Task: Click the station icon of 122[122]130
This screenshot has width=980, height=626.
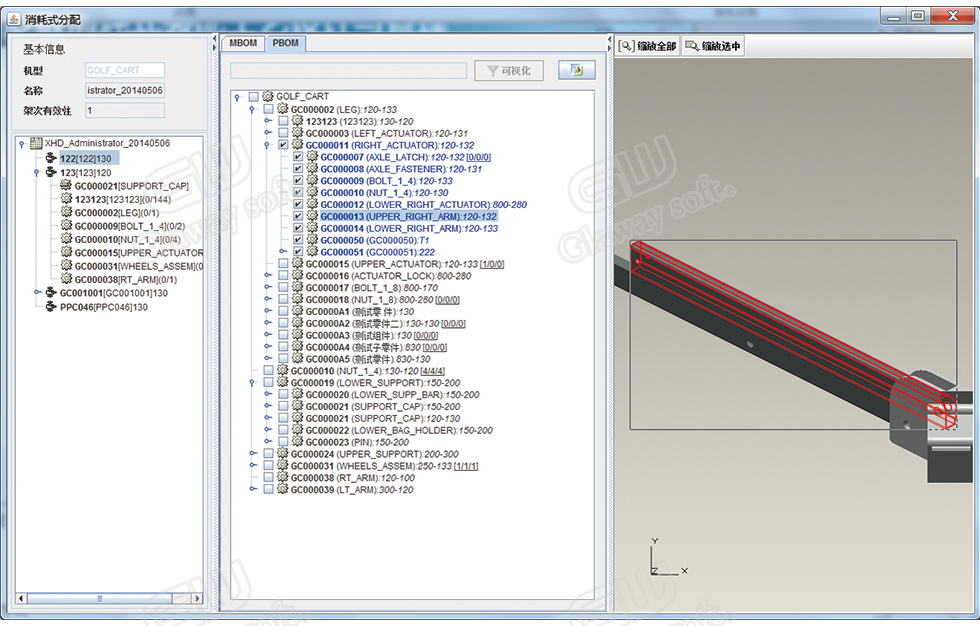Action: click(x=51, y=157)
